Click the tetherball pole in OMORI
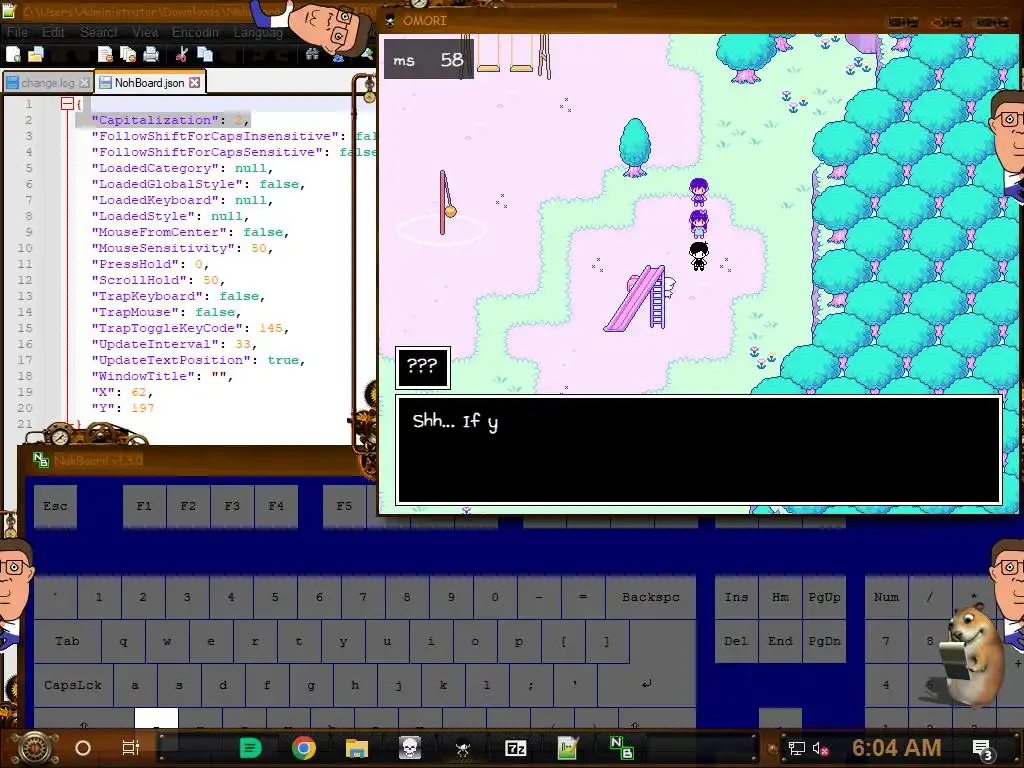This screenshot has height=768, width=1024. click(x=445, y=202)
